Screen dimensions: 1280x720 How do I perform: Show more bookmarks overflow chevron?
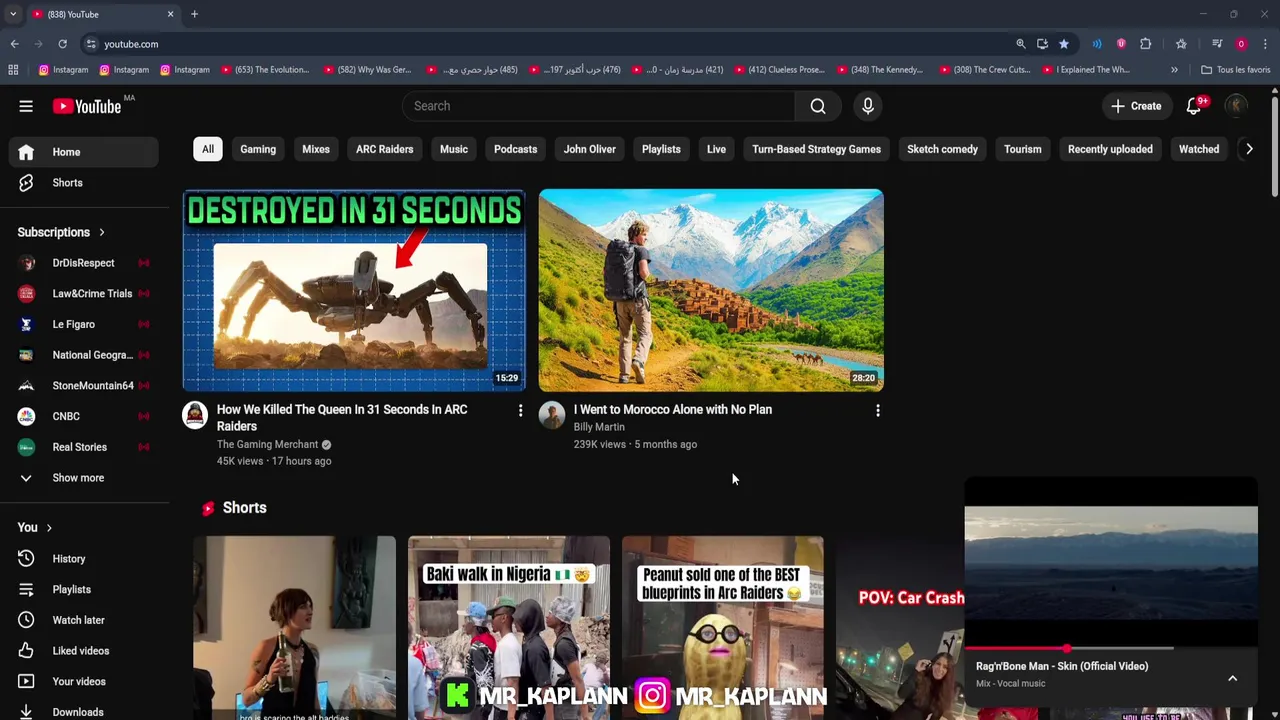(x=1174, y=70)
